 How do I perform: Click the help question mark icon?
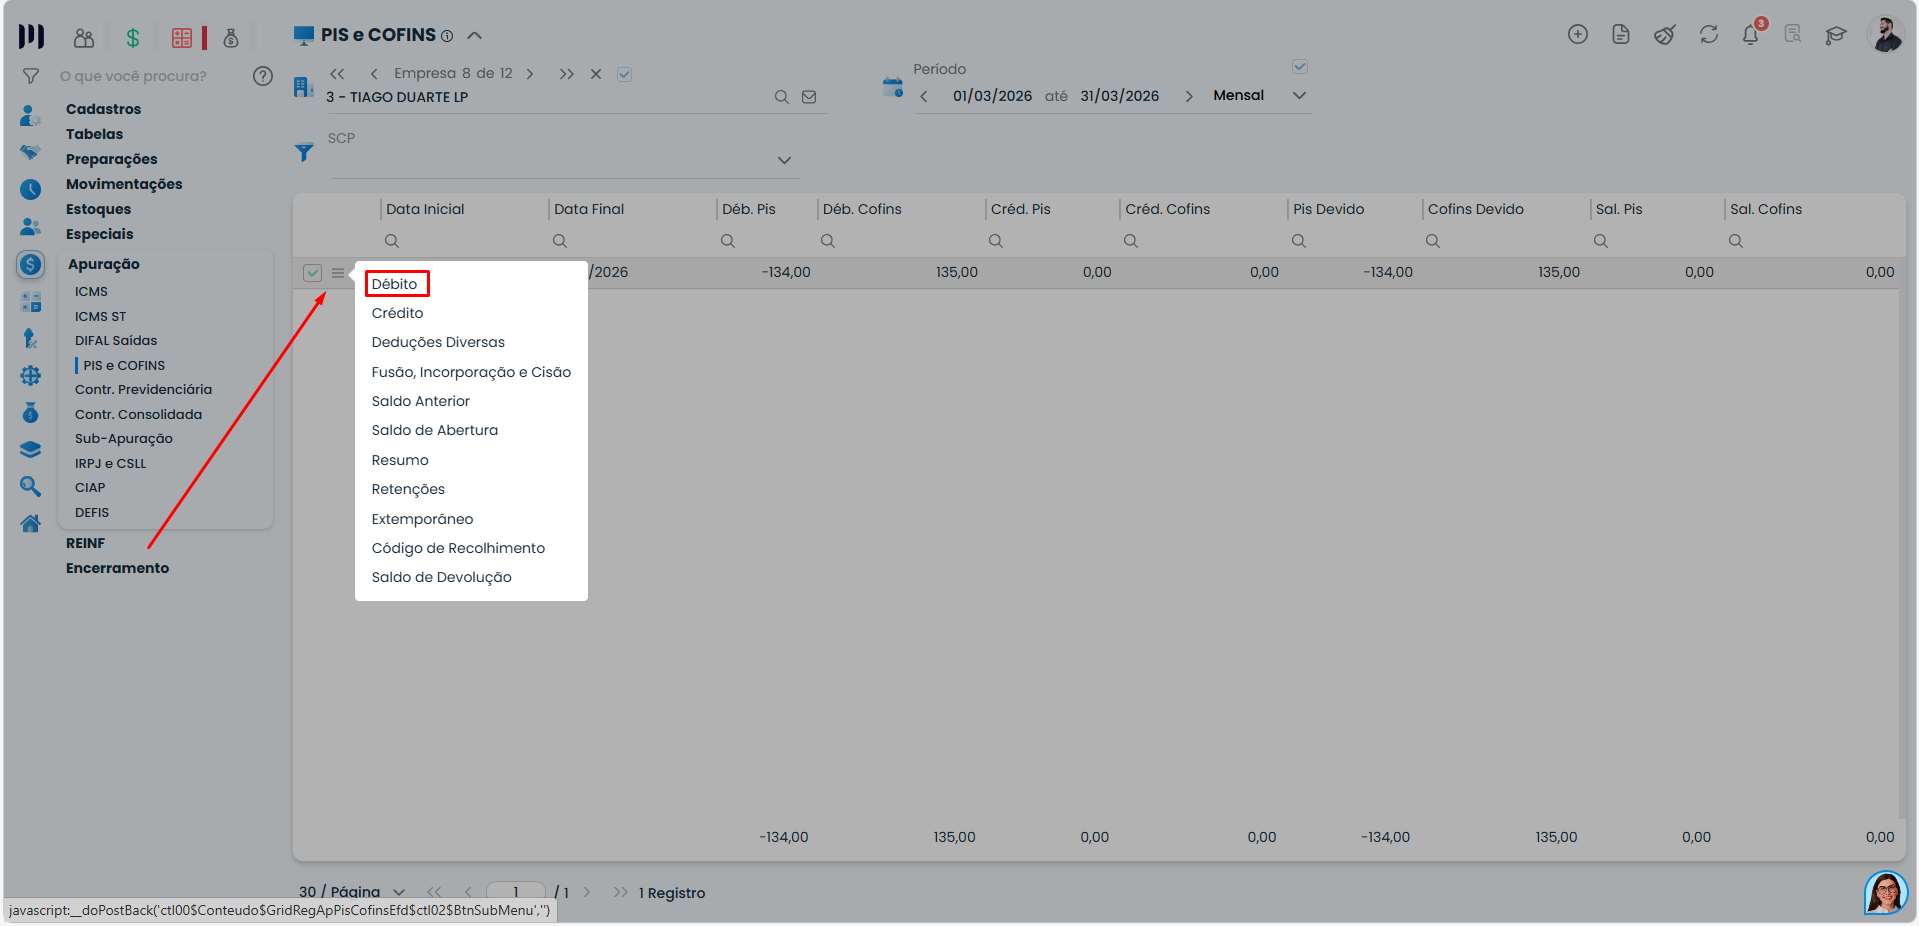tap(263, 76)
